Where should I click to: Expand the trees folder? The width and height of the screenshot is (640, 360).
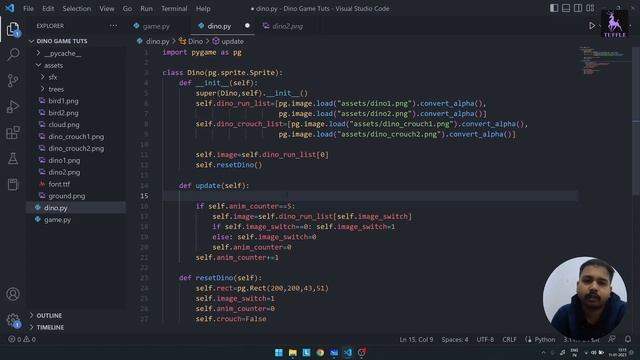tap(56, 89)
